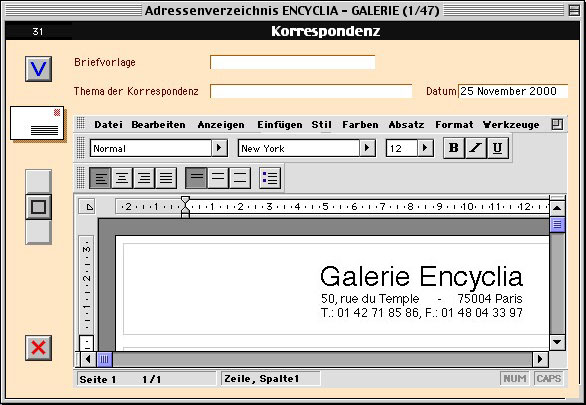The width and height of the screenshot is (586, 405).
Task: Click the telephone and fax number line
Action: pyautogui.click(x=422, y=312)
